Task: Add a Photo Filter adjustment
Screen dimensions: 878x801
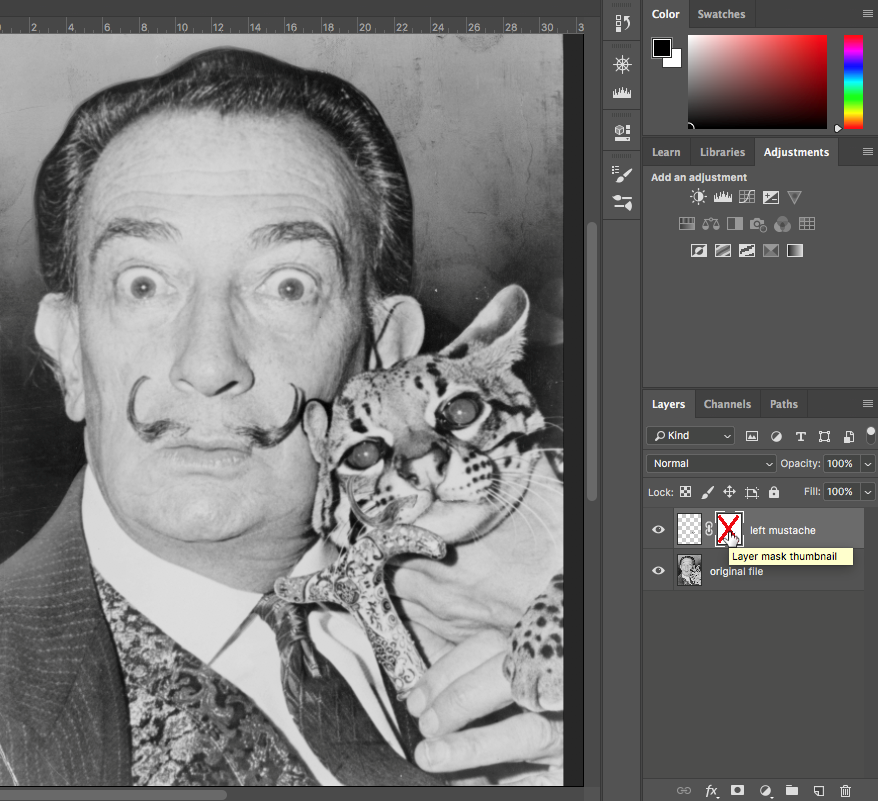Action: (759, 224)
